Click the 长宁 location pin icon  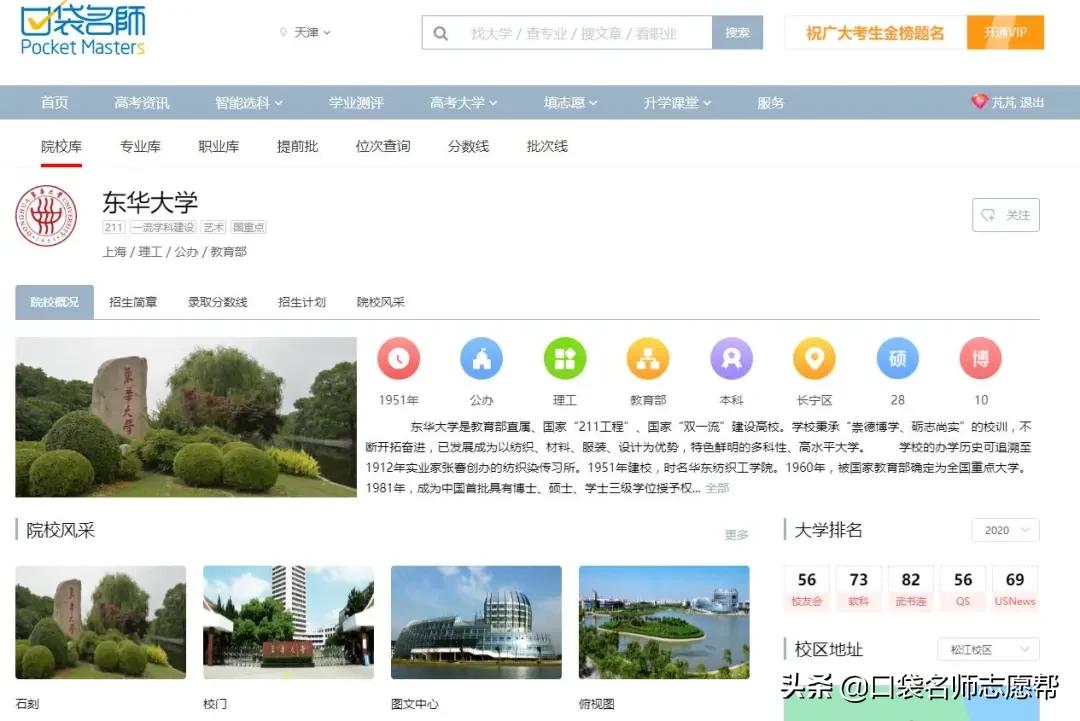click(813, 360)
